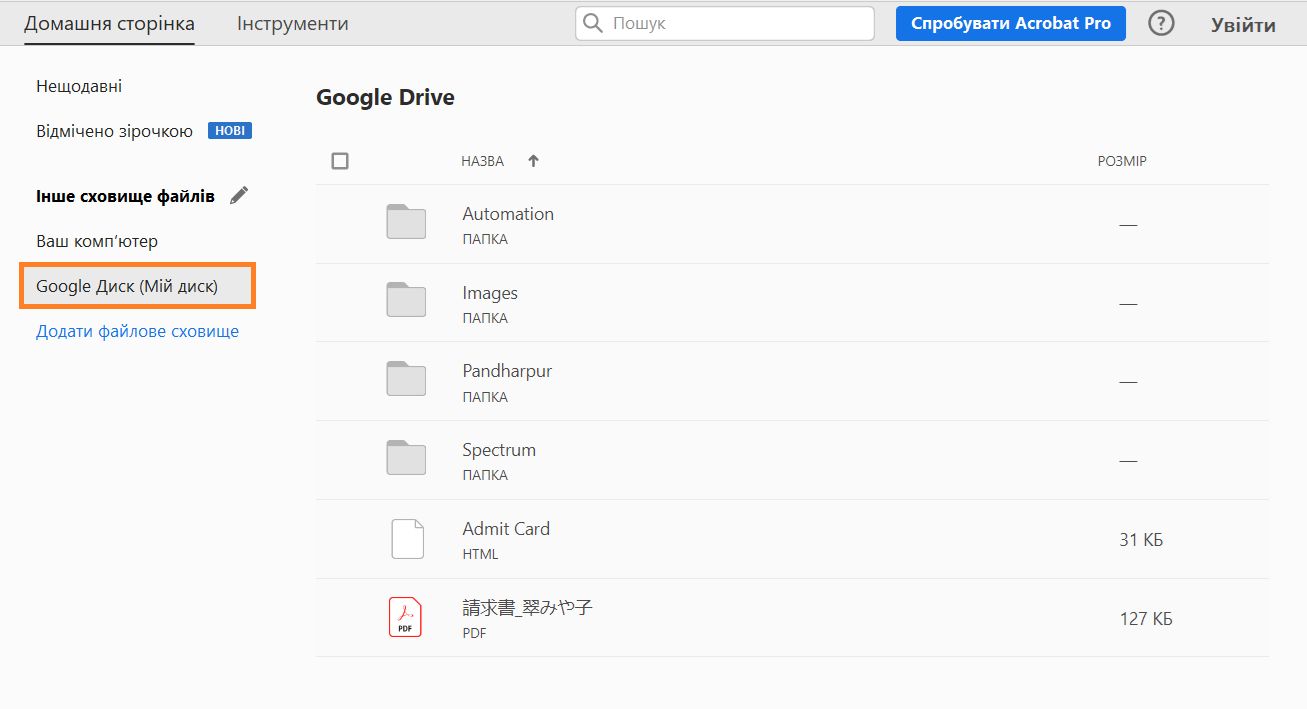Open the Spectrum folder icon
1307x709 pixels.
click(x=405, y=459)
